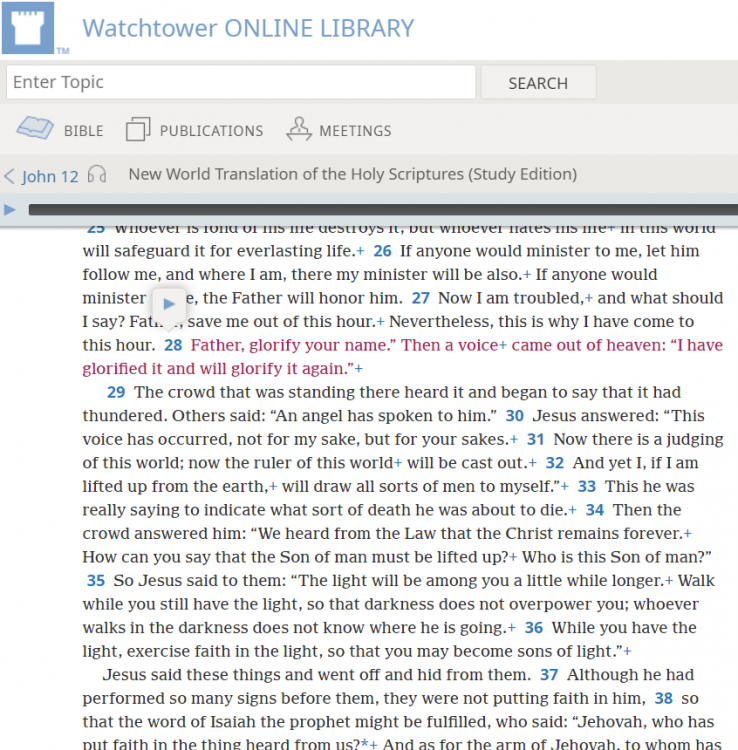This screenshot has height=750, width=738.
Task: Open cross-reference plus after "I am troubled,"
Action: click(589, 298)
